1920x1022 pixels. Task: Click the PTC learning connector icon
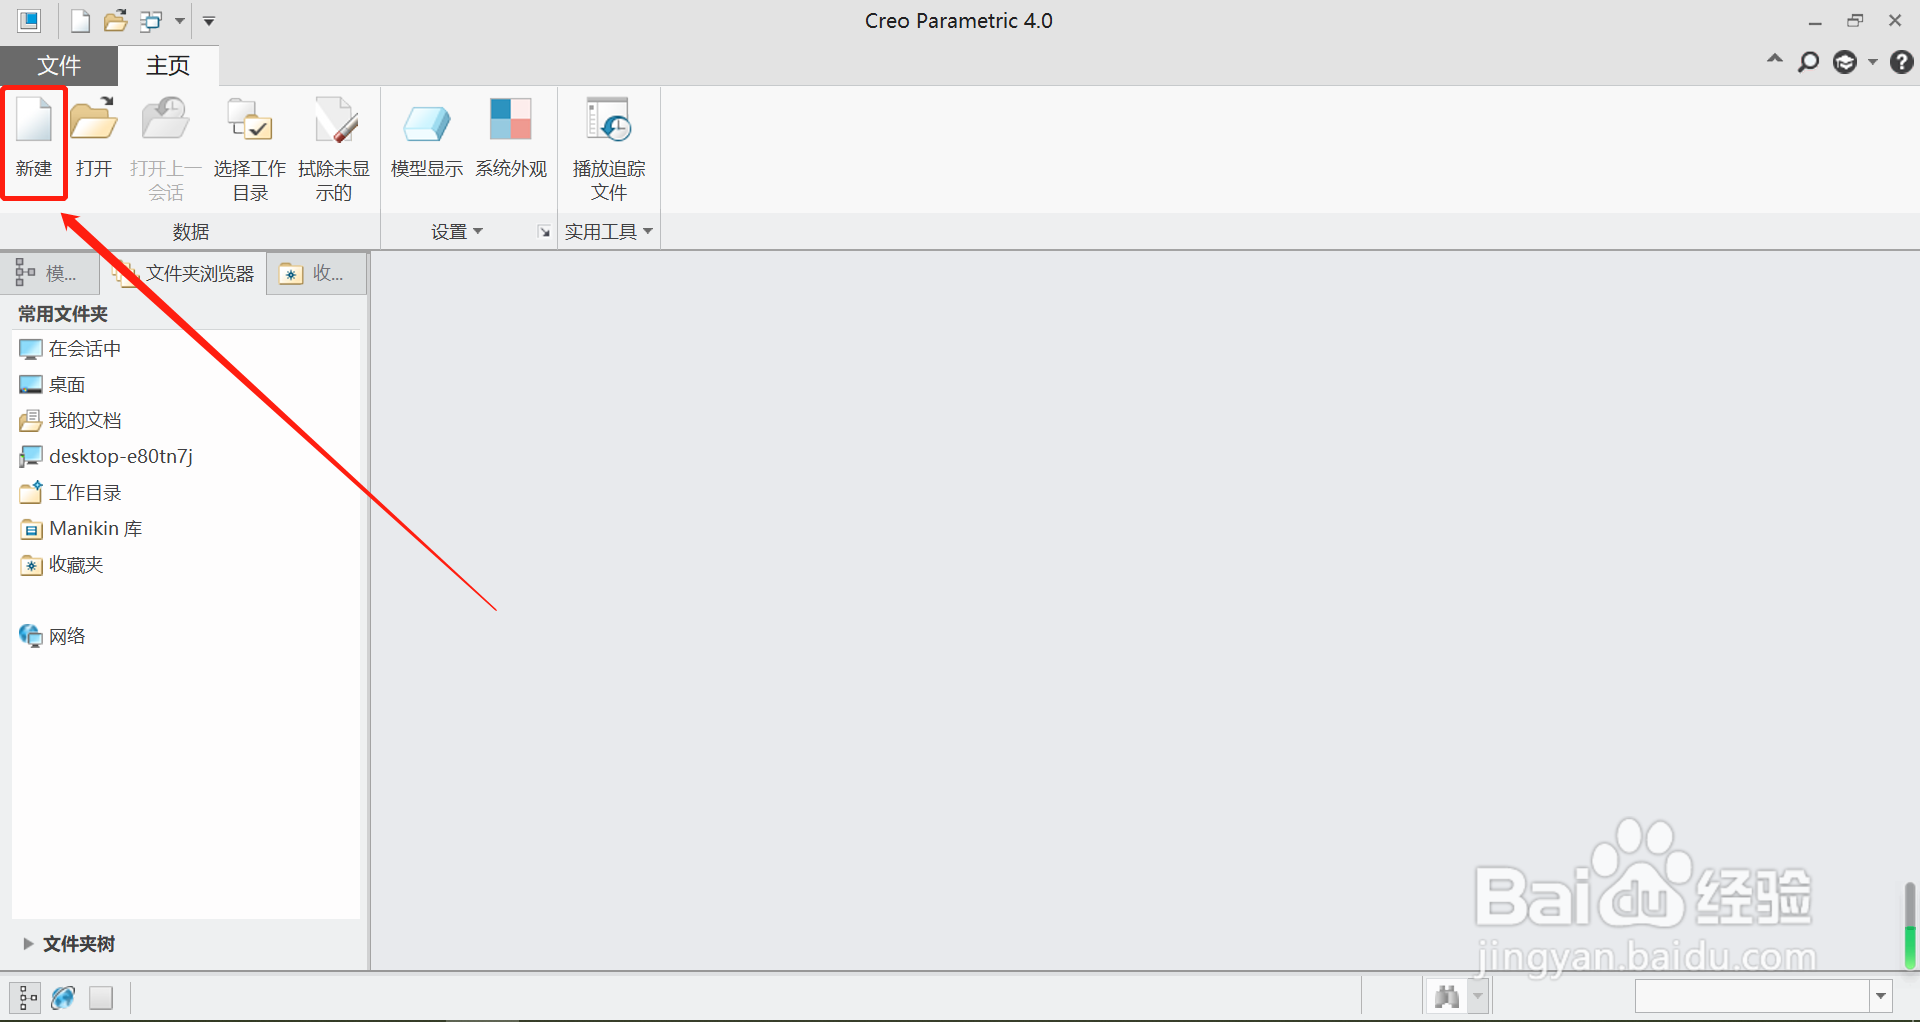pos(1845,62)
